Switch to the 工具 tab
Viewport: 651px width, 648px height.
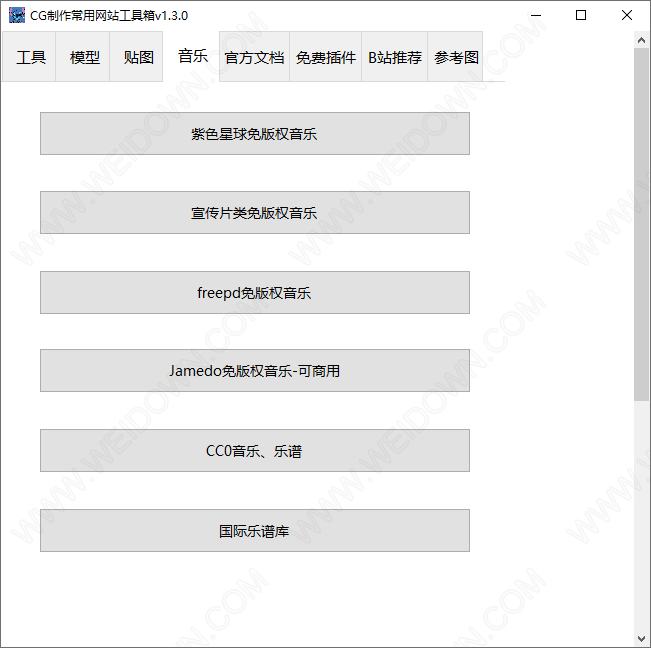click(29, 56)
